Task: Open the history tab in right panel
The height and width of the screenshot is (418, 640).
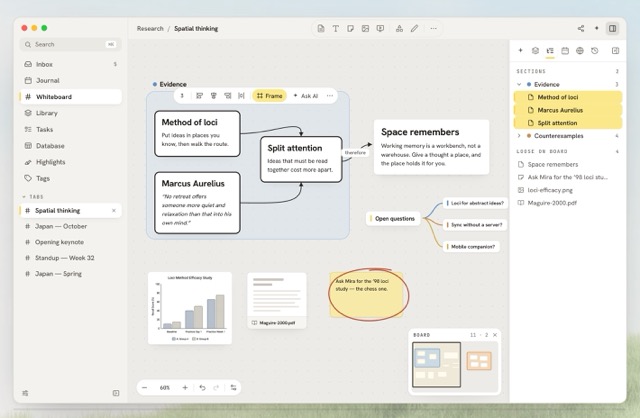Action: pyautogui.click(x=595, y=51)
